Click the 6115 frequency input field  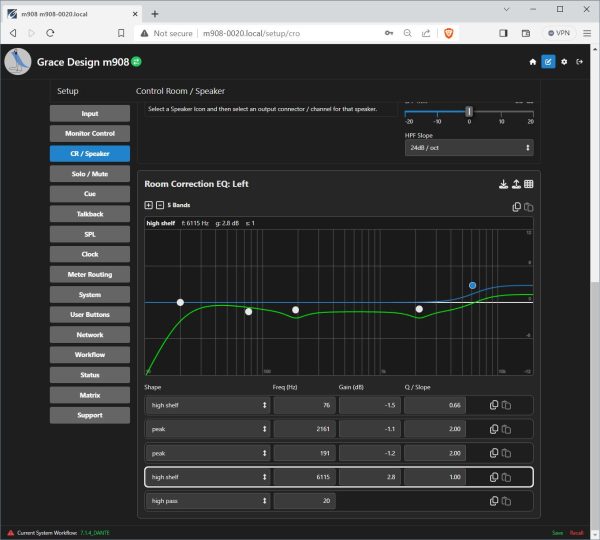point(304,476)
